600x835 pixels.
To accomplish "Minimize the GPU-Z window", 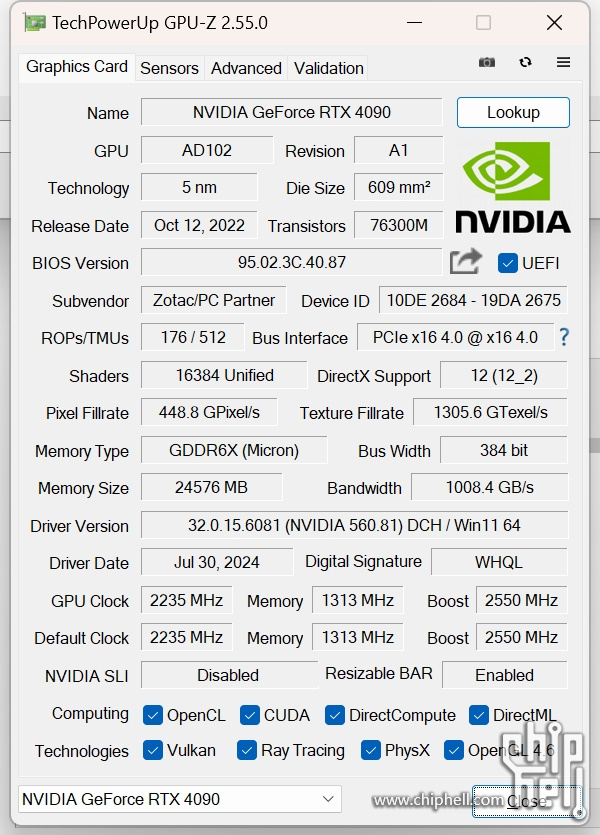I will coord(414,23).
